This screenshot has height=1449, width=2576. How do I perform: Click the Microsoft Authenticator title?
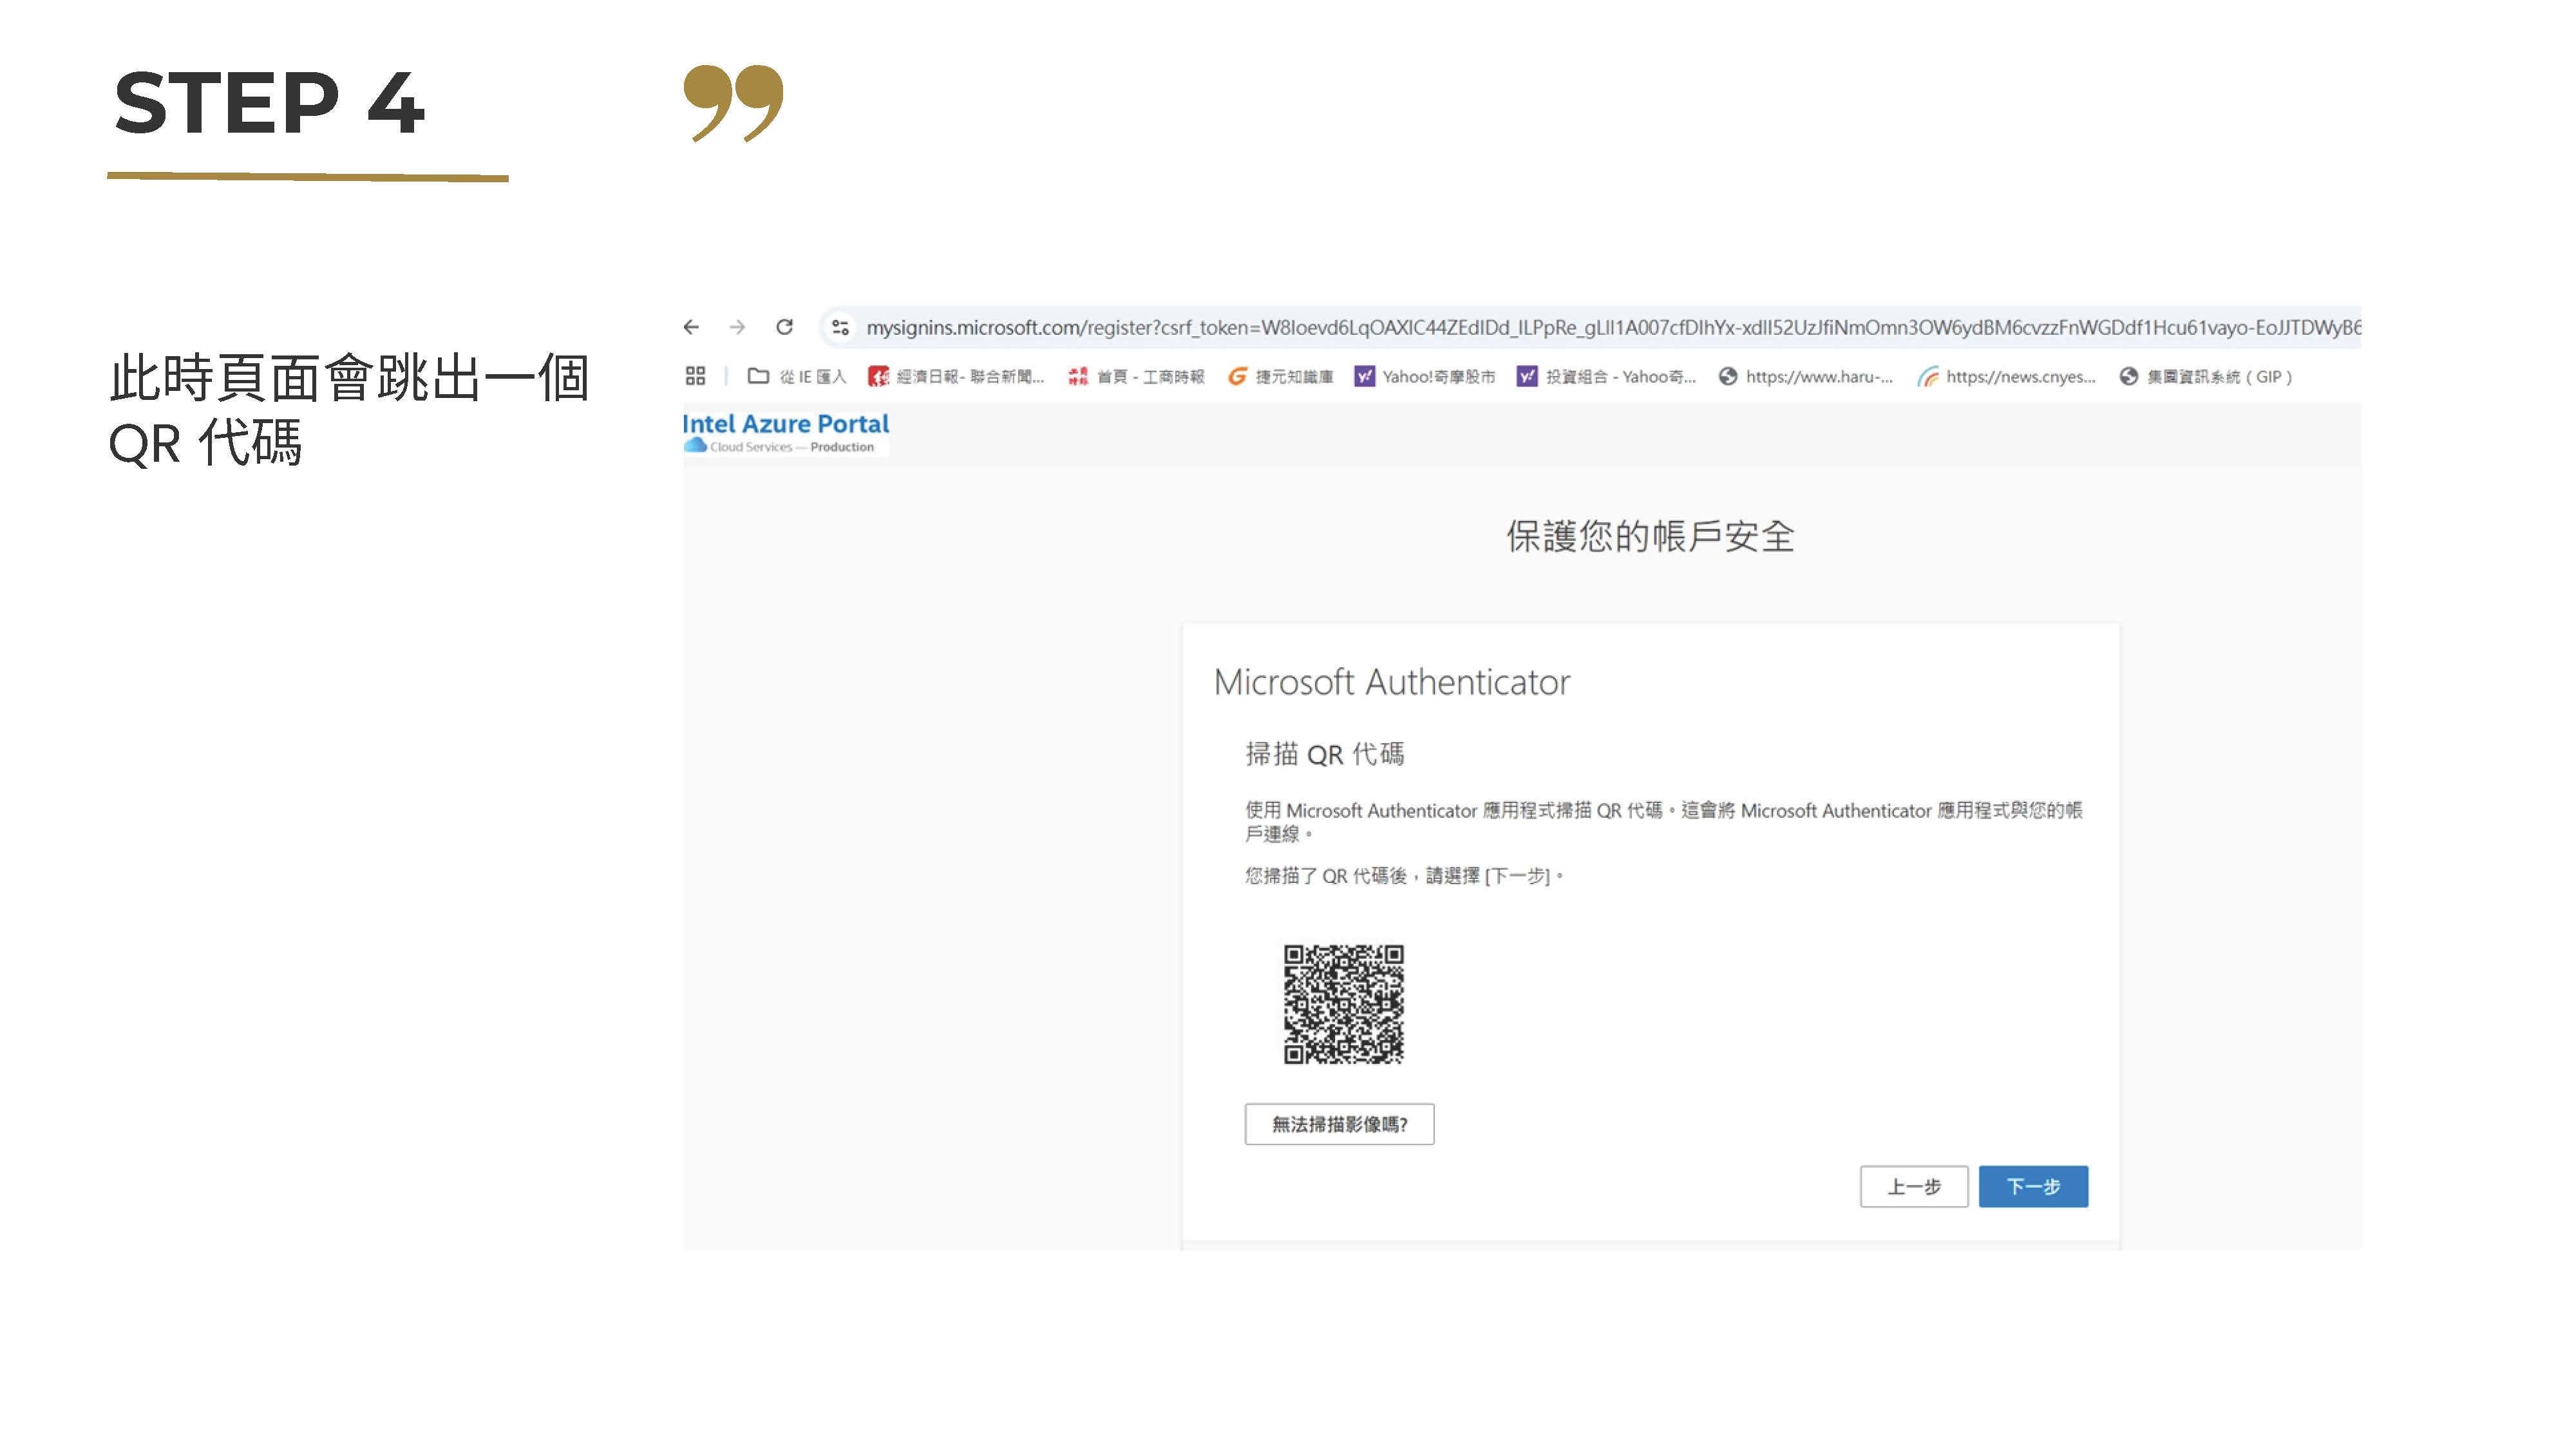[x=1391, y=682]
